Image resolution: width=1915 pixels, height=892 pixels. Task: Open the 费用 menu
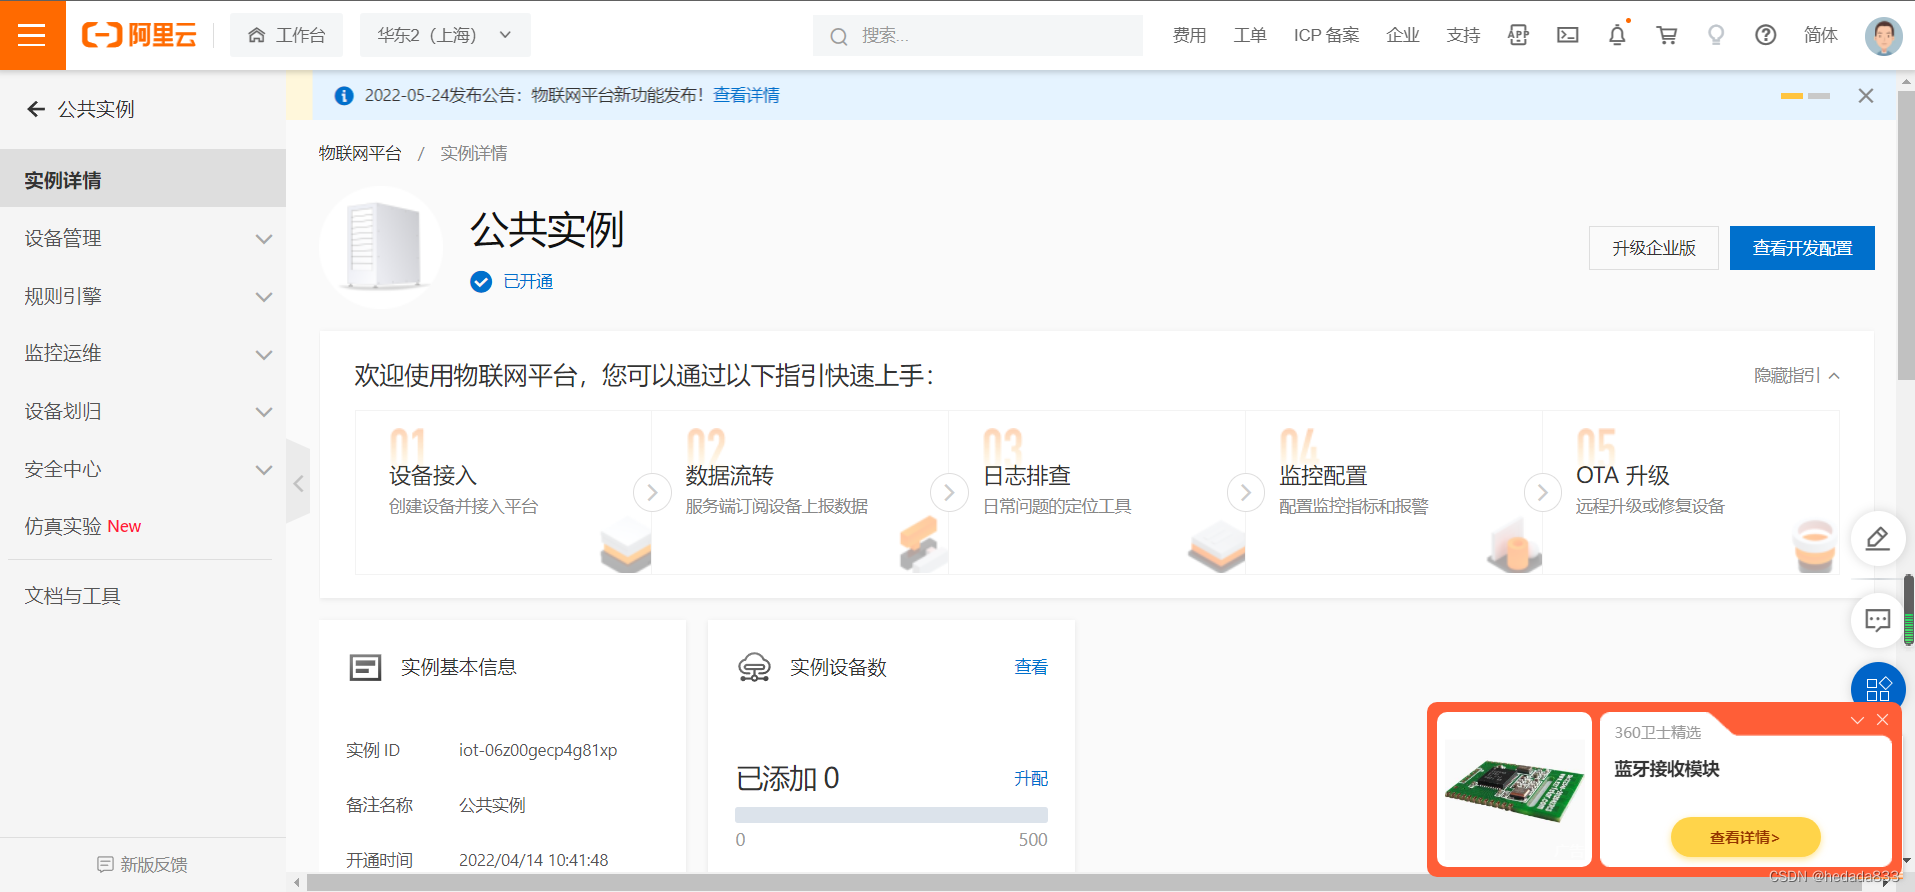[x=1189, y=35]
